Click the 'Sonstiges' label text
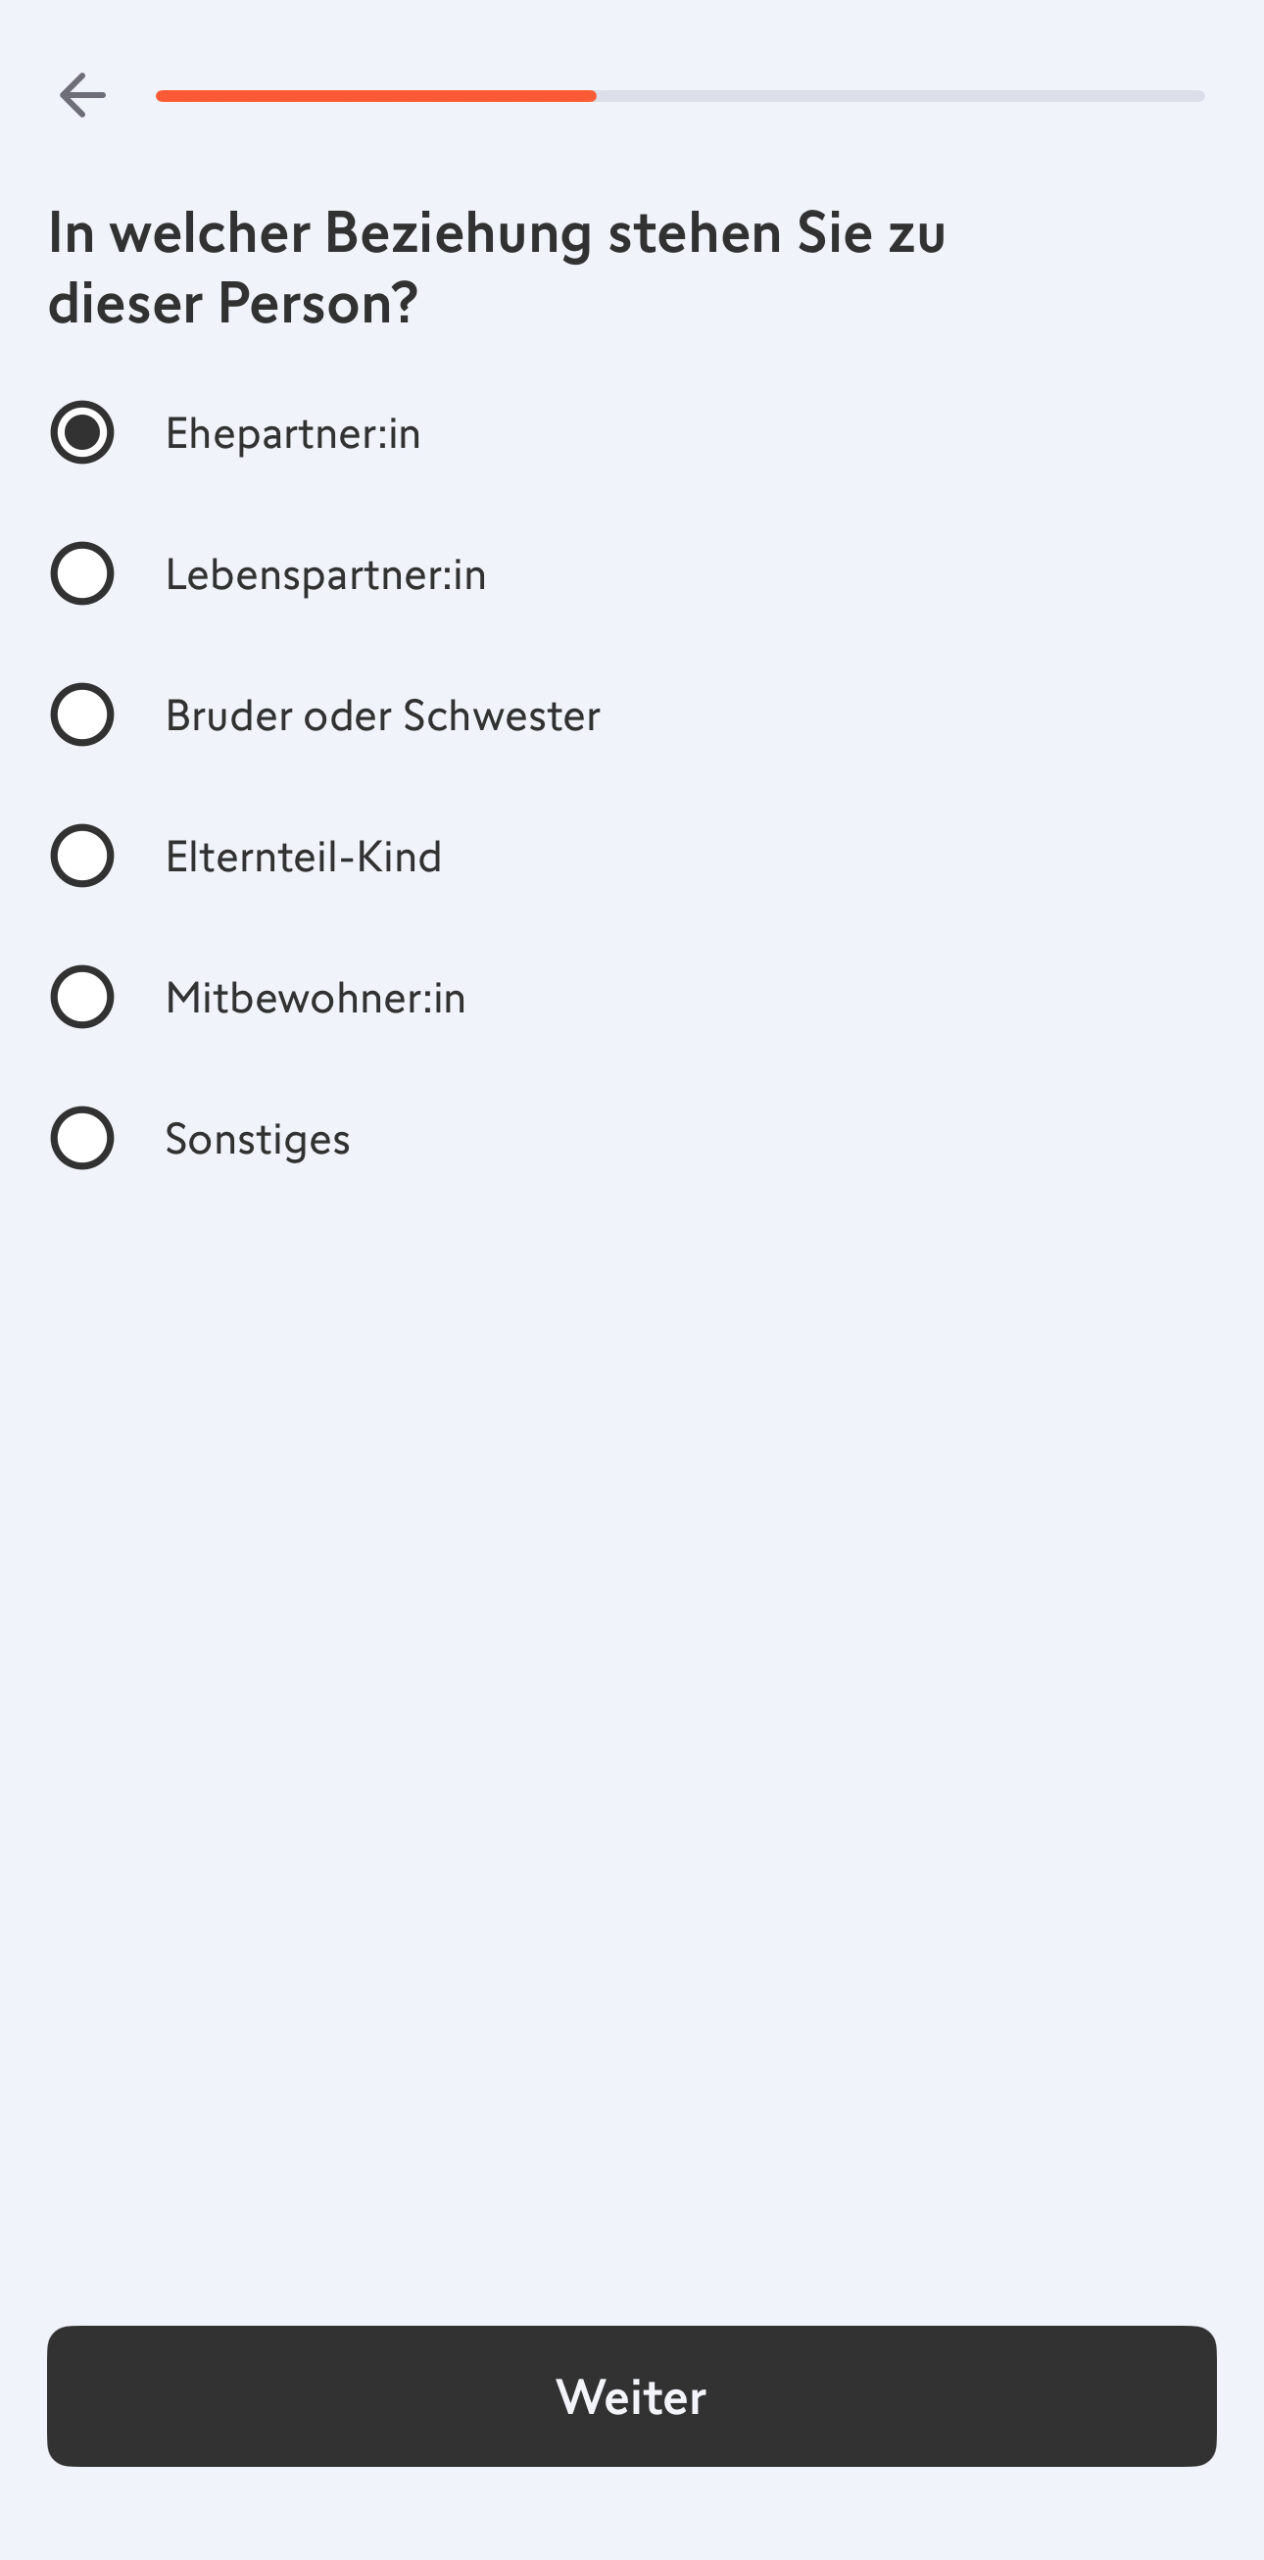 click(x=258, y=1139)
